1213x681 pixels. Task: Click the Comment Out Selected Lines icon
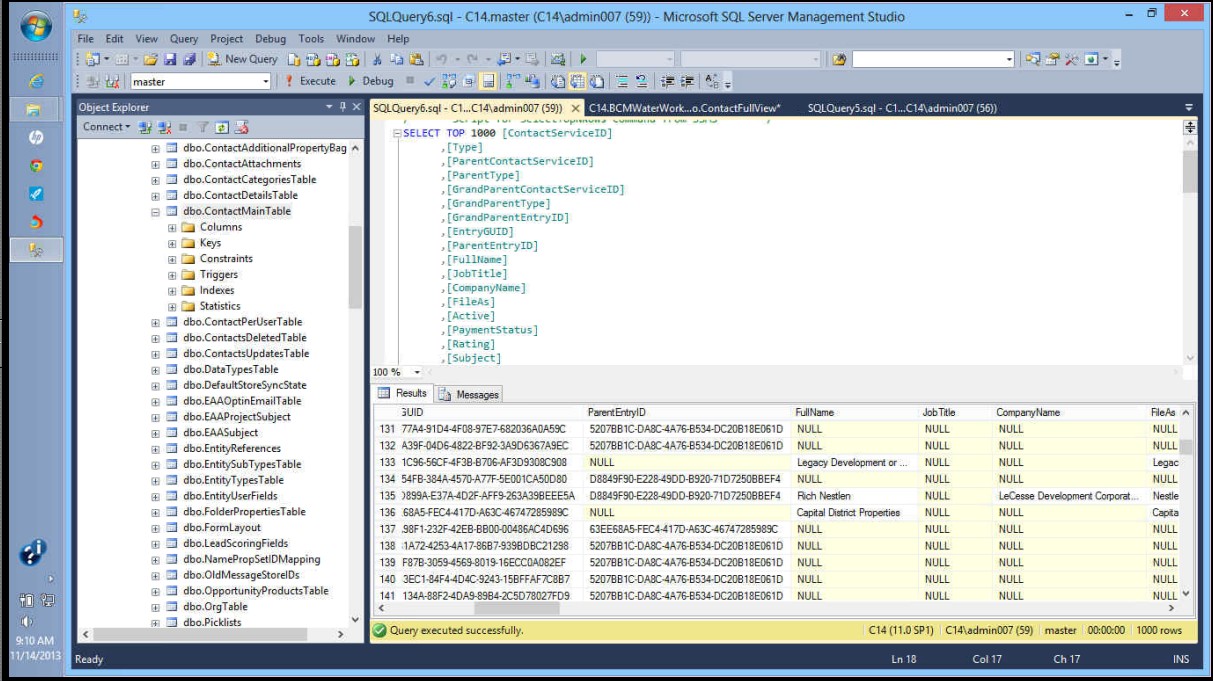(x=620, y=81)
